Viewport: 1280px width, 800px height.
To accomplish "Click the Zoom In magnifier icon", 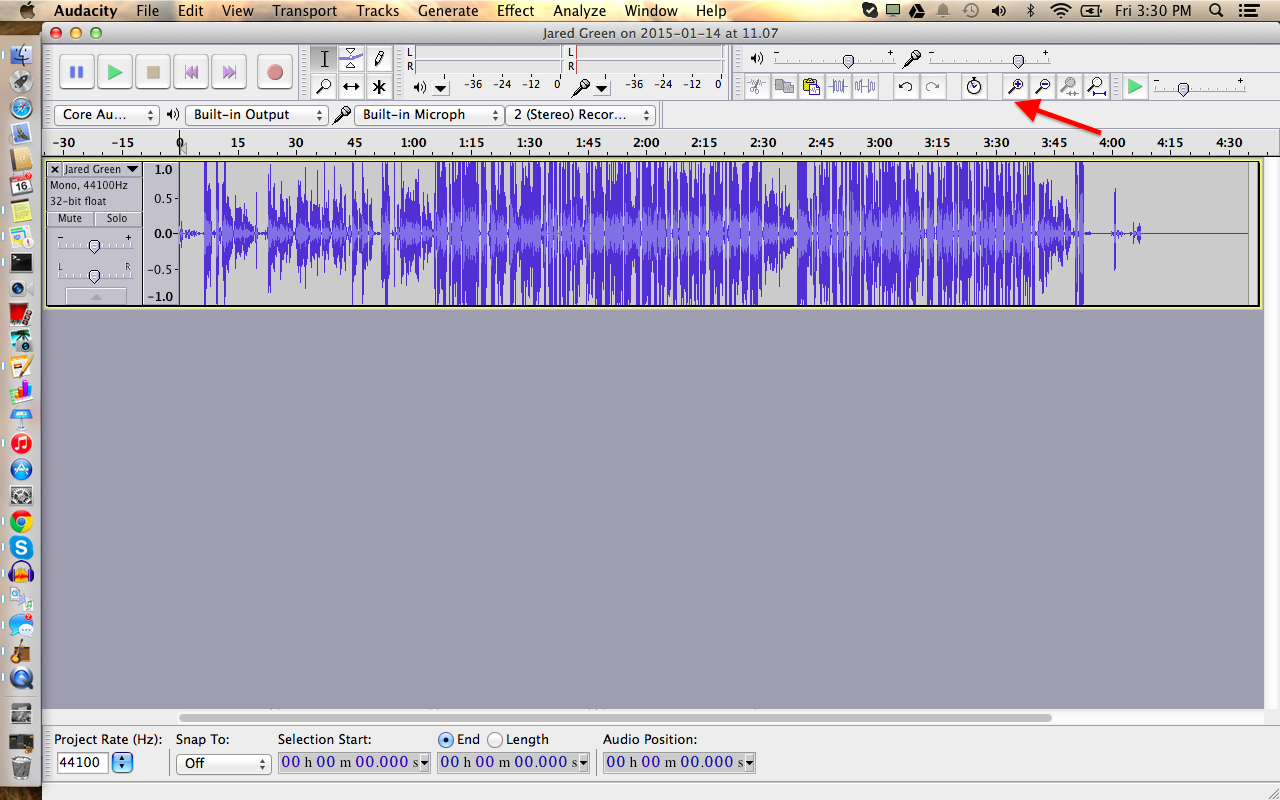I will click(x=1015, y=87).
